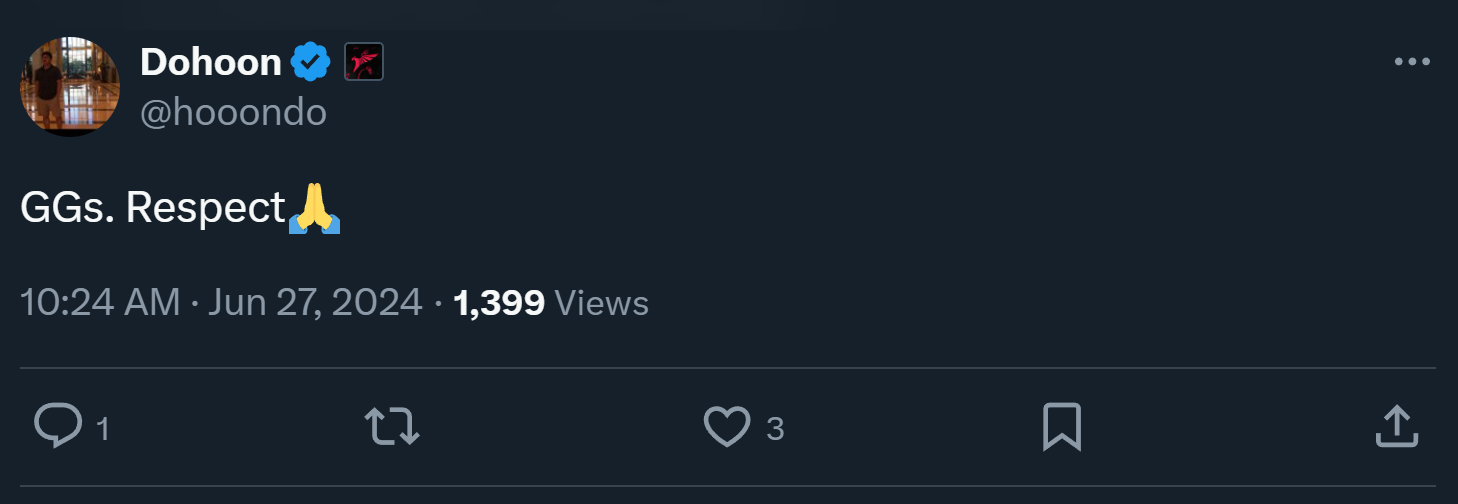Bookmark the GGs. Respect tweet
This screenshot has height=504, width=1458.
[1061, 427]
